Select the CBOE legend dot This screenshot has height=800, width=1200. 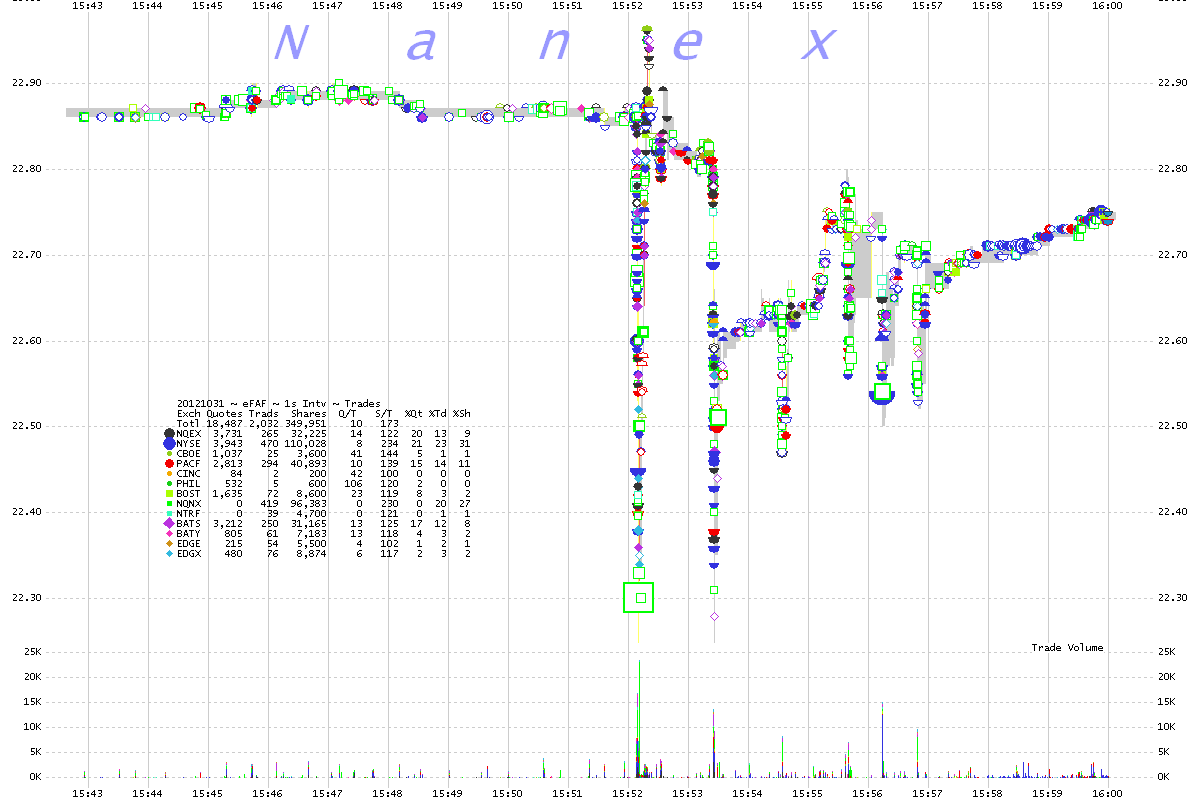pyautogui.click(x=169, y=453)
